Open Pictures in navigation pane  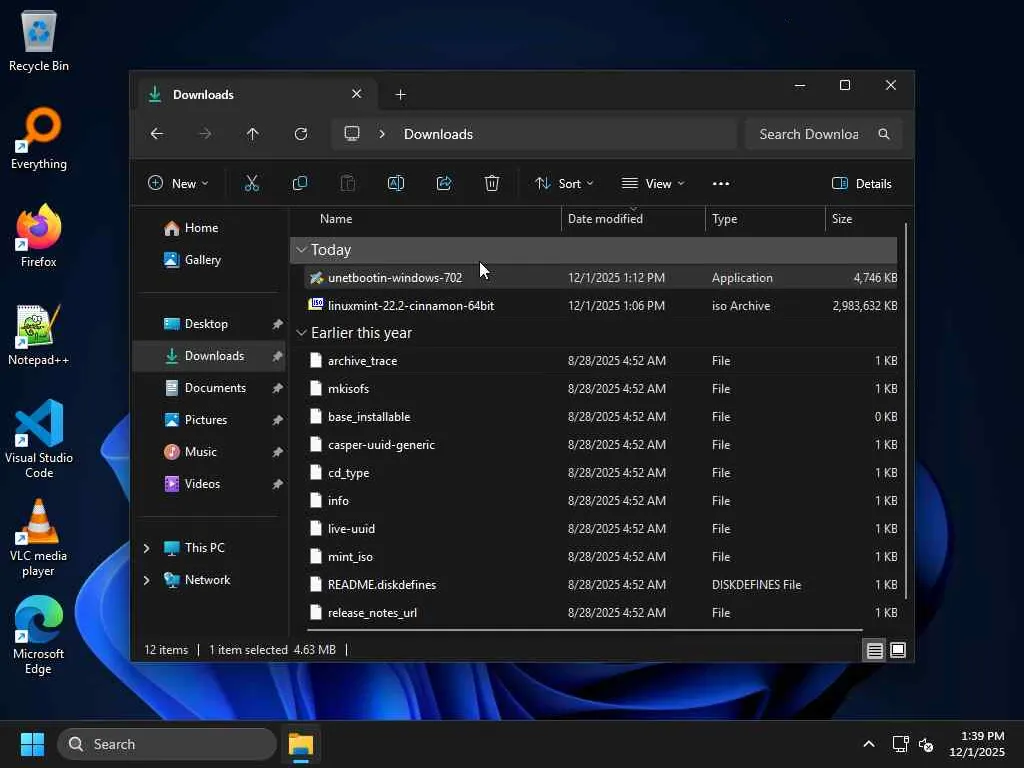coord(209,420)
